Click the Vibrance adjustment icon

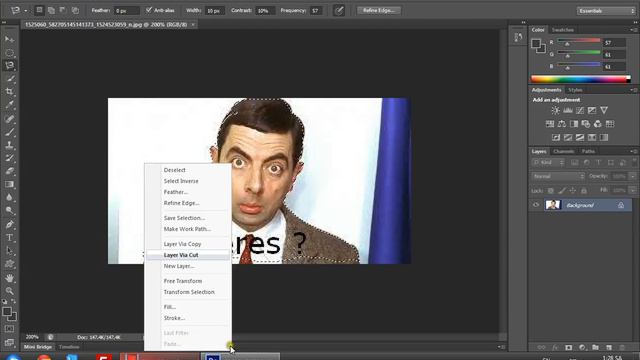[604, 110]
